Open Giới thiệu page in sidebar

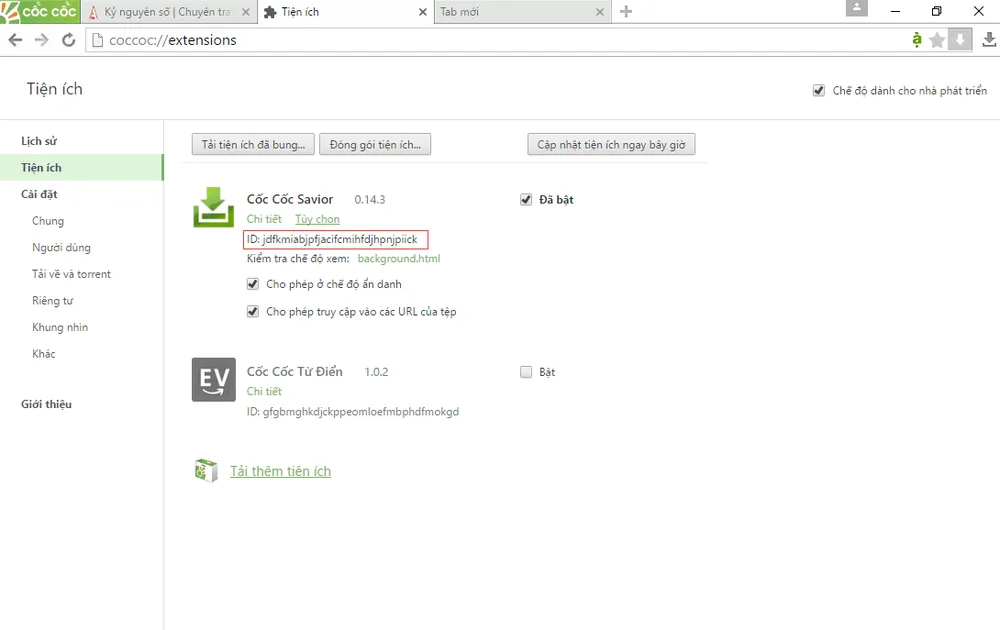46,404
